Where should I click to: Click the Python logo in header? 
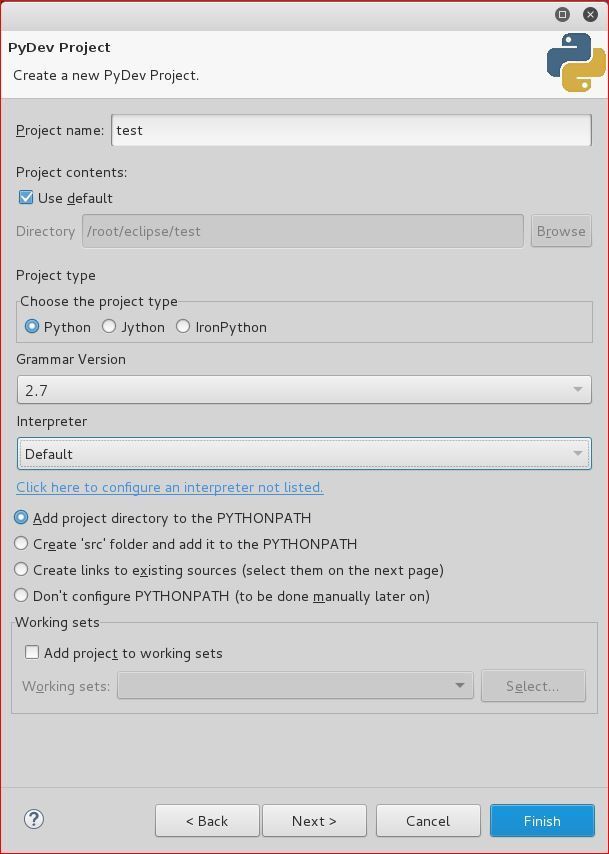576,62
